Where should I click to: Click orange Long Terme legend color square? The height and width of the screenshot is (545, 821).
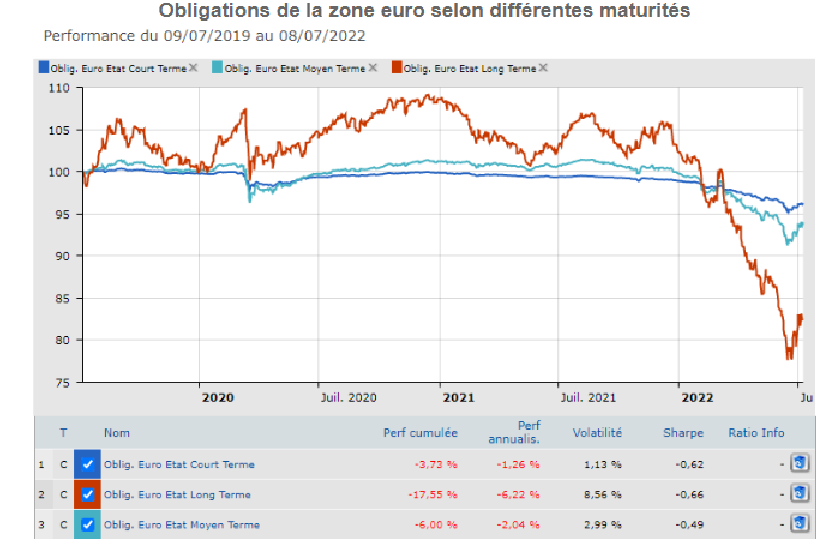click(x=397, y=68)
